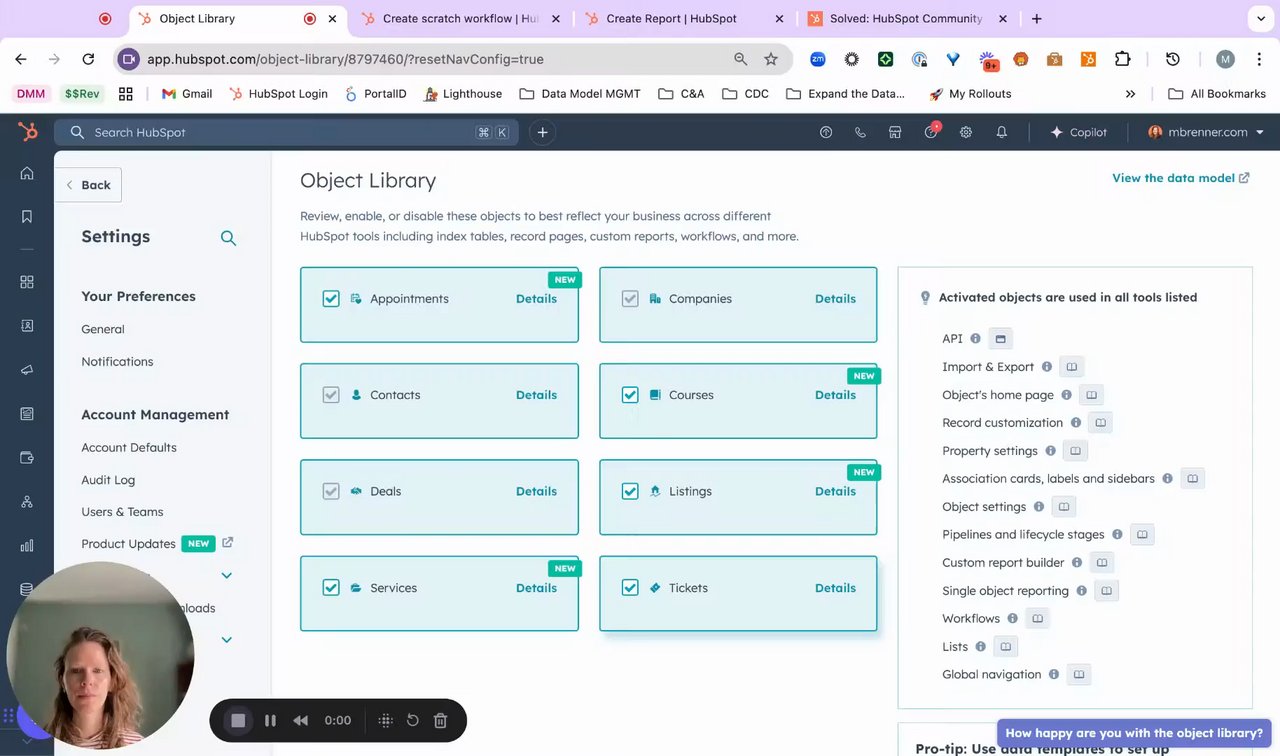Delete the recording with the trash icon
Screen dimensions: 1280x756
coord(440,720)
